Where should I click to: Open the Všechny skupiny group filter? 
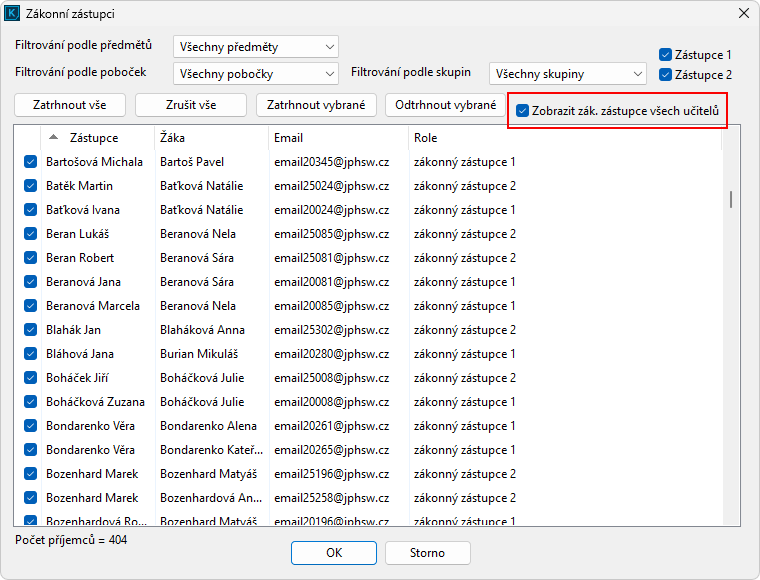[x=568, y=73]
